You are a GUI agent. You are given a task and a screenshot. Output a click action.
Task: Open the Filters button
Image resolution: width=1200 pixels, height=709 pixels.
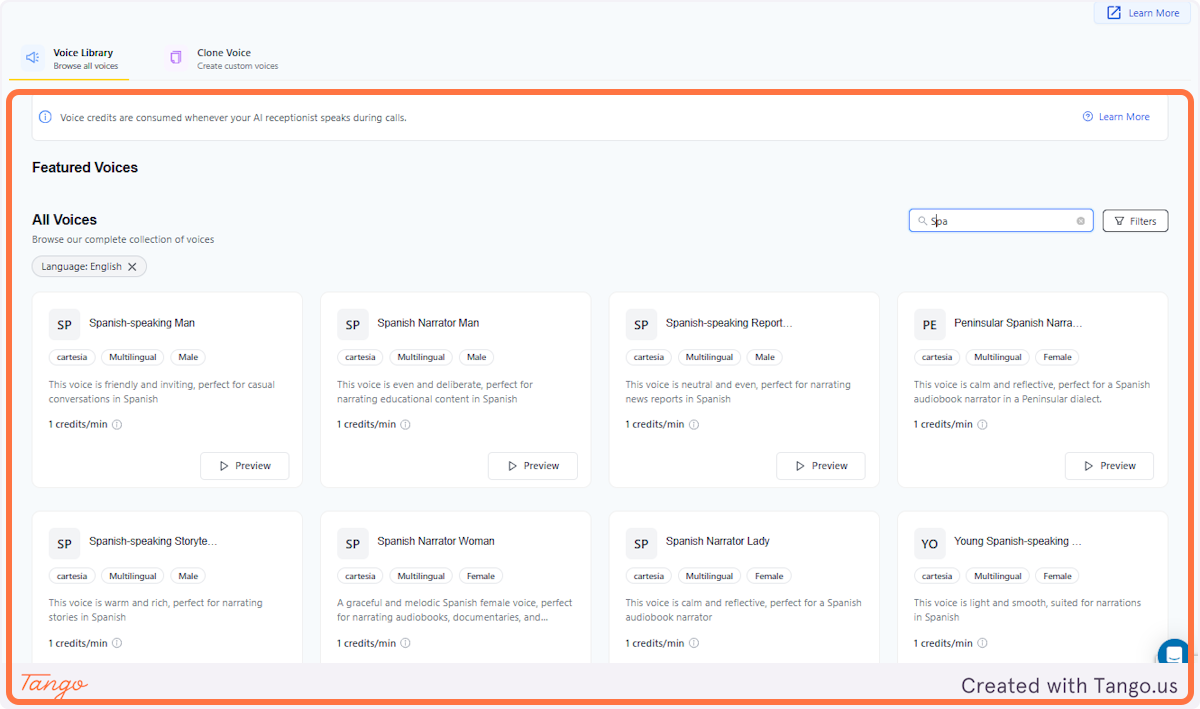point(1135,221)
